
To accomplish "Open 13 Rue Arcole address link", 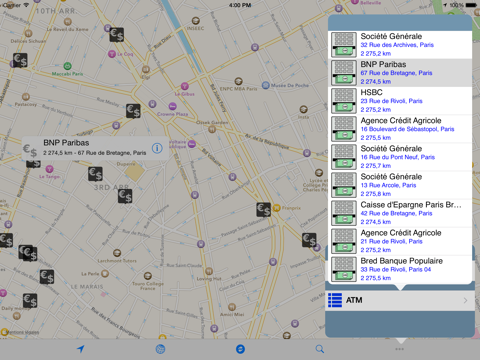I will tap(388, 185).
